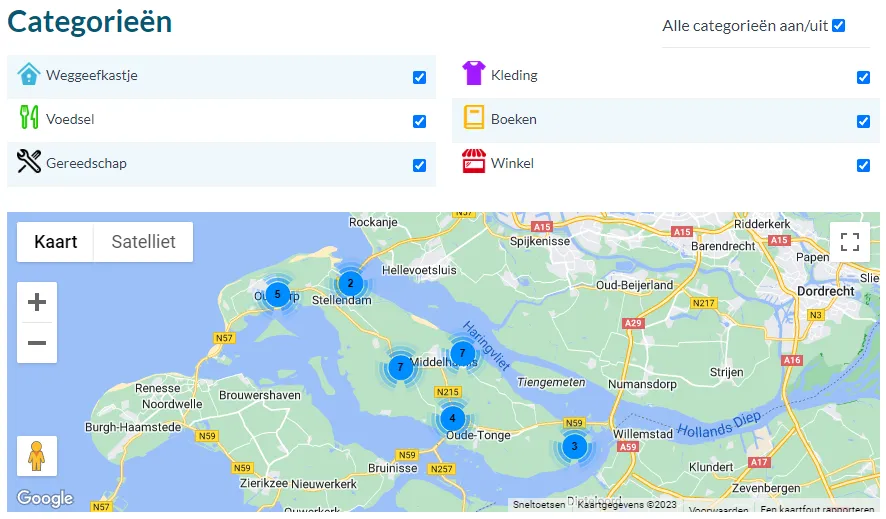
Task: Uncheck the Weggeefkastje category checkbox
Action: 420,78
